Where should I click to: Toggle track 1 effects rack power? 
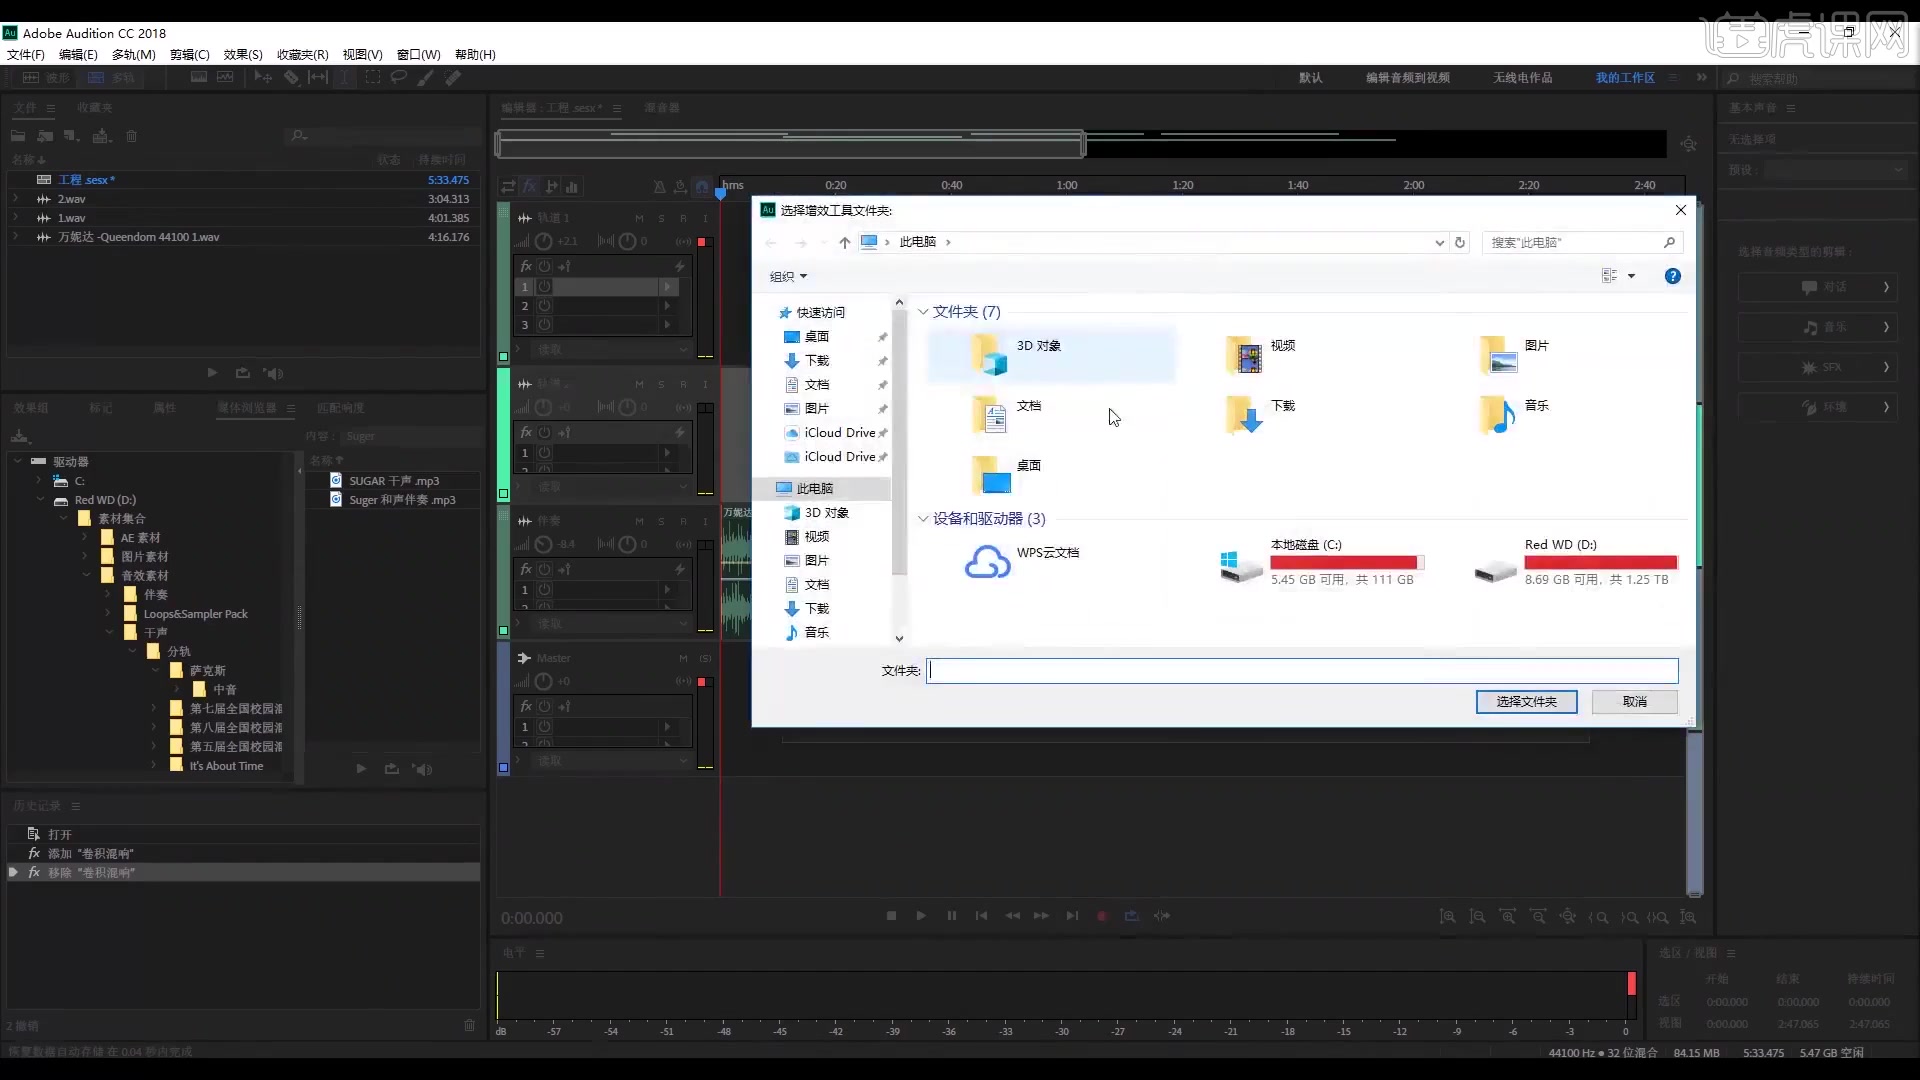(x=544, y=266)
